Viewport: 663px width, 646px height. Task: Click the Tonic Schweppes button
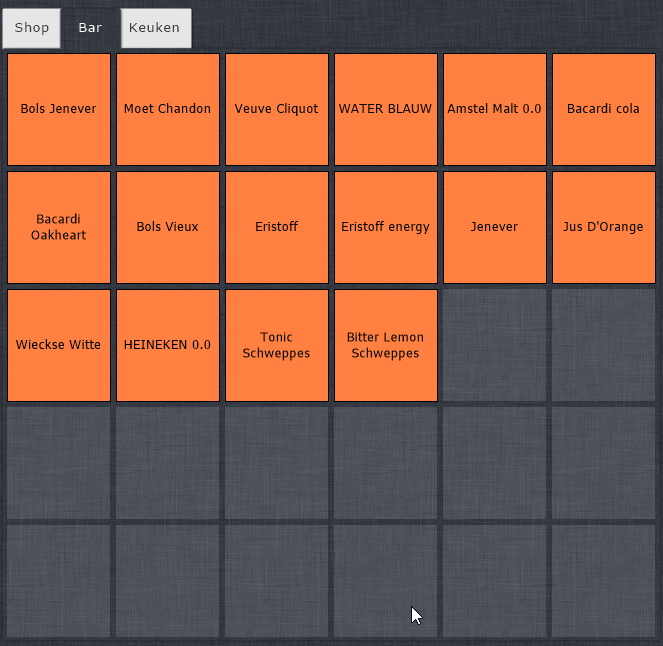[277, 345]
